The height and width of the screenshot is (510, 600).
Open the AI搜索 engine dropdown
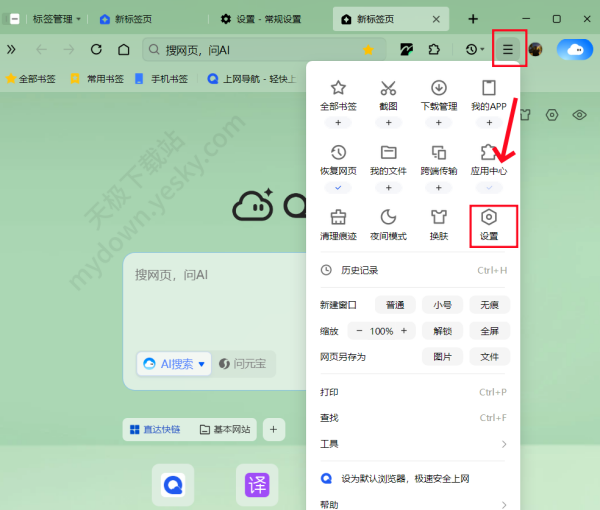pyautogui.click(x=176, y=364)
